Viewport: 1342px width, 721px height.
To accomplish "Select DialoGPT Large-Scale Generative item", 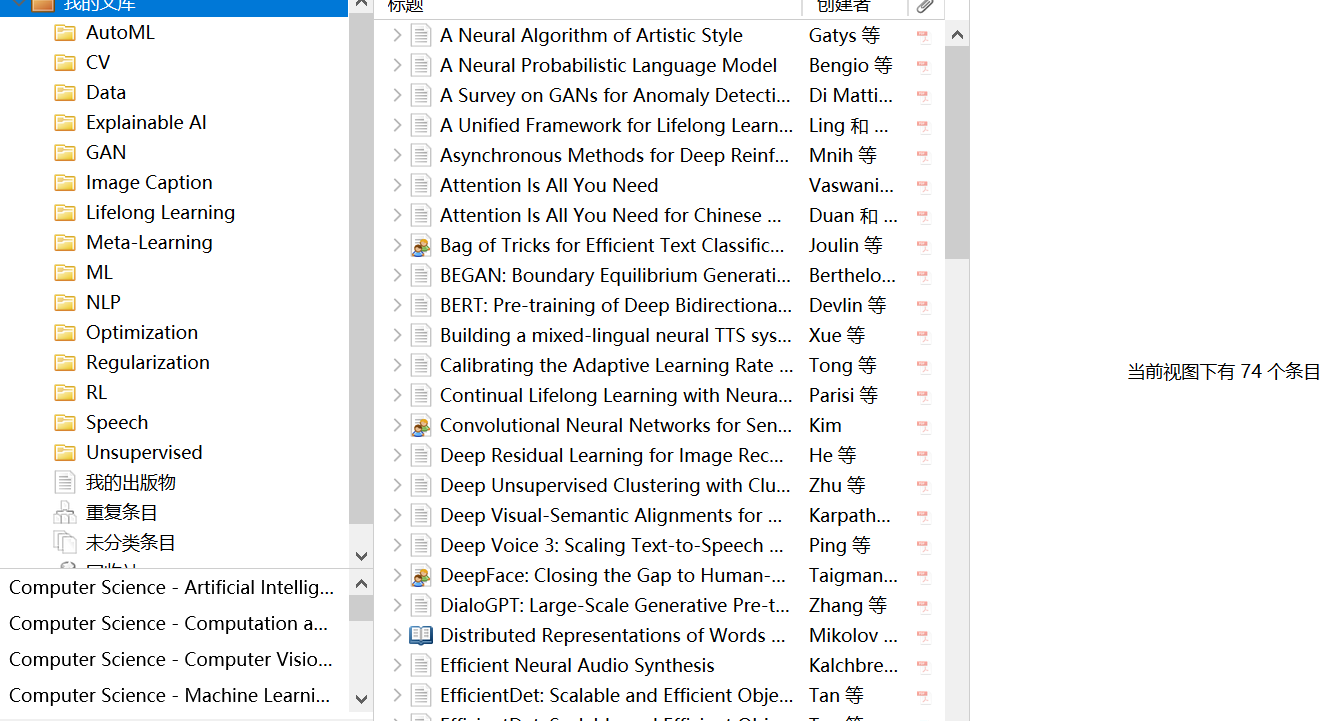I will tap(615, 605).
